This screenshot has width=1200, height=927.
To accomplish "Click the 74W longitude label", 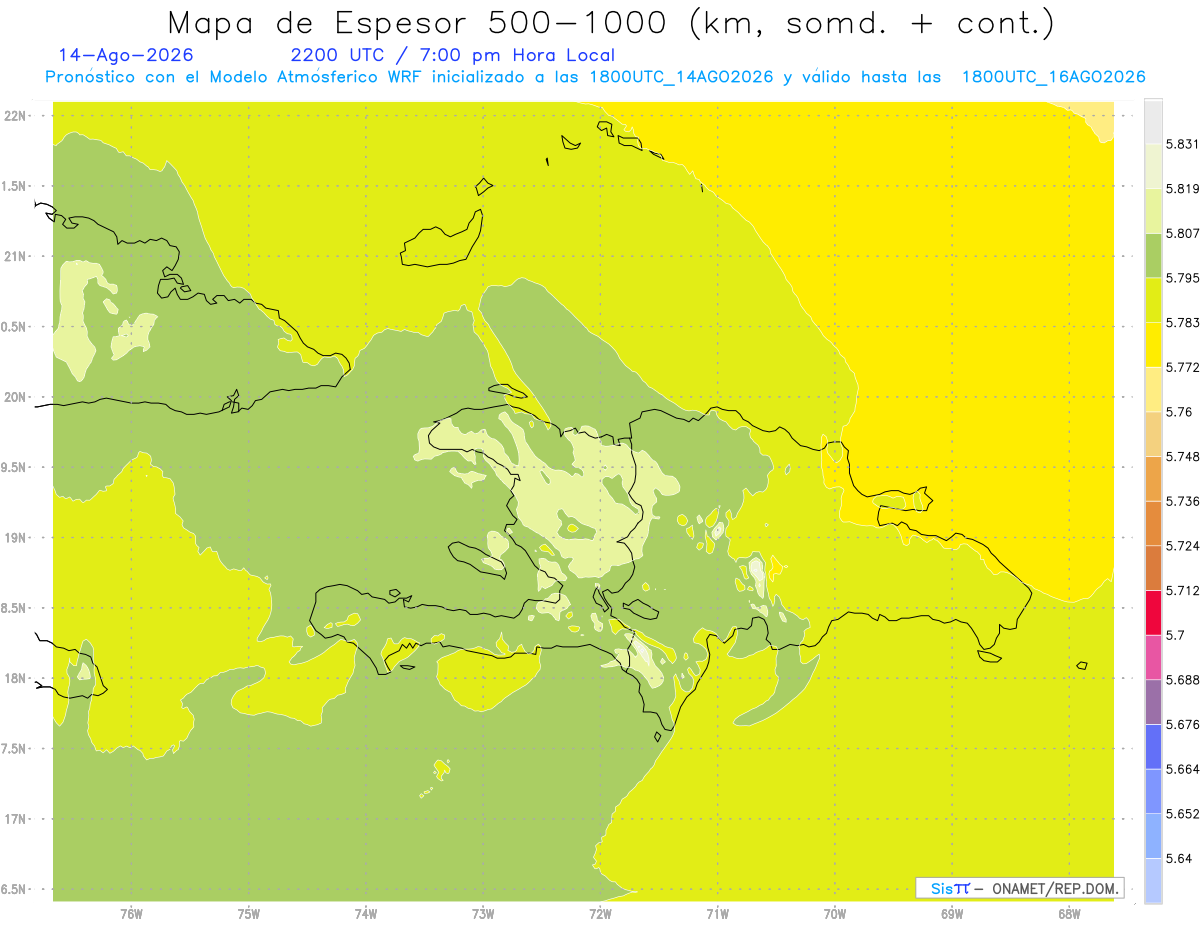I will [x=366, y=913].
